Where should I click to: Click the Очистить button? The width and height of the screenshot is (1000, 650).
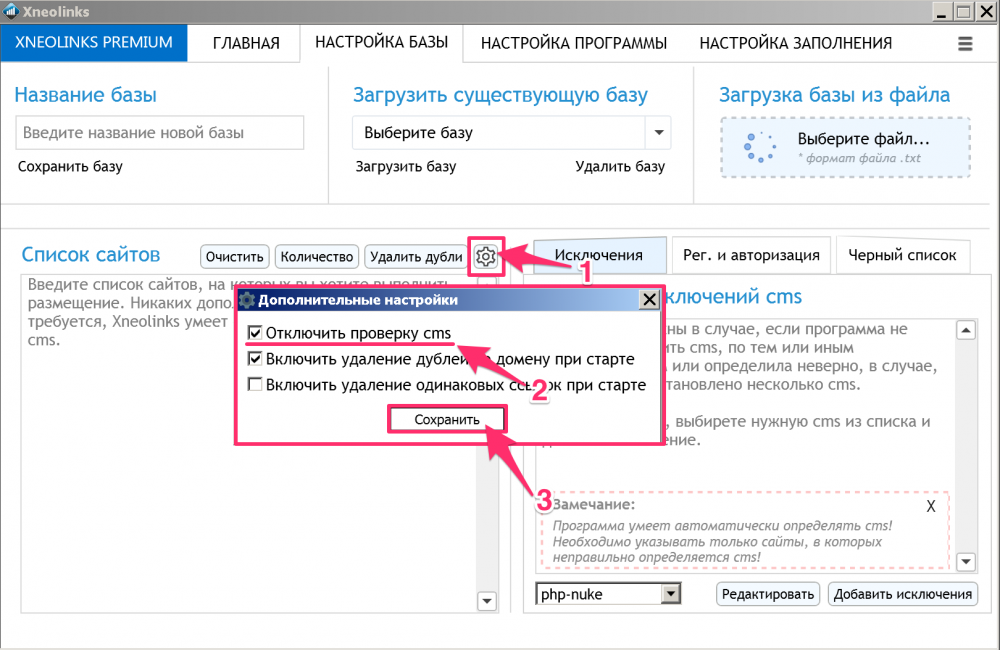235,256
